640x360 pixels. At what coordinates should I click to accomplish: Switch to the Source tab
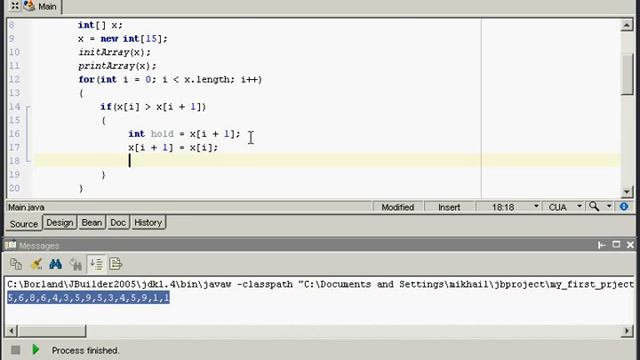tap(24, 224)
